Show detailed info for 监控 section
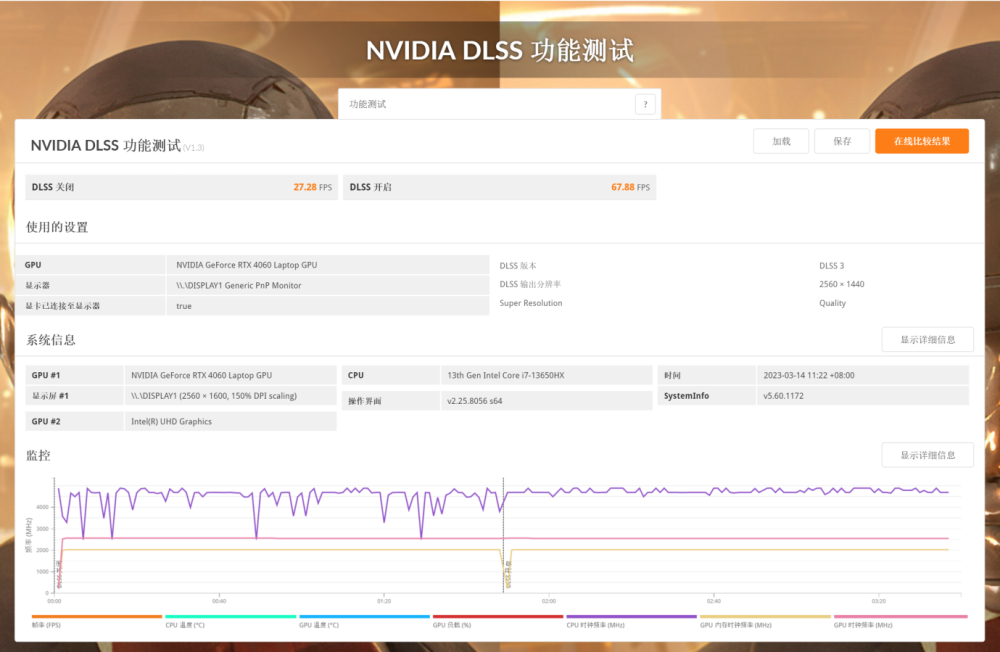1000x652 pixels. 926,455
